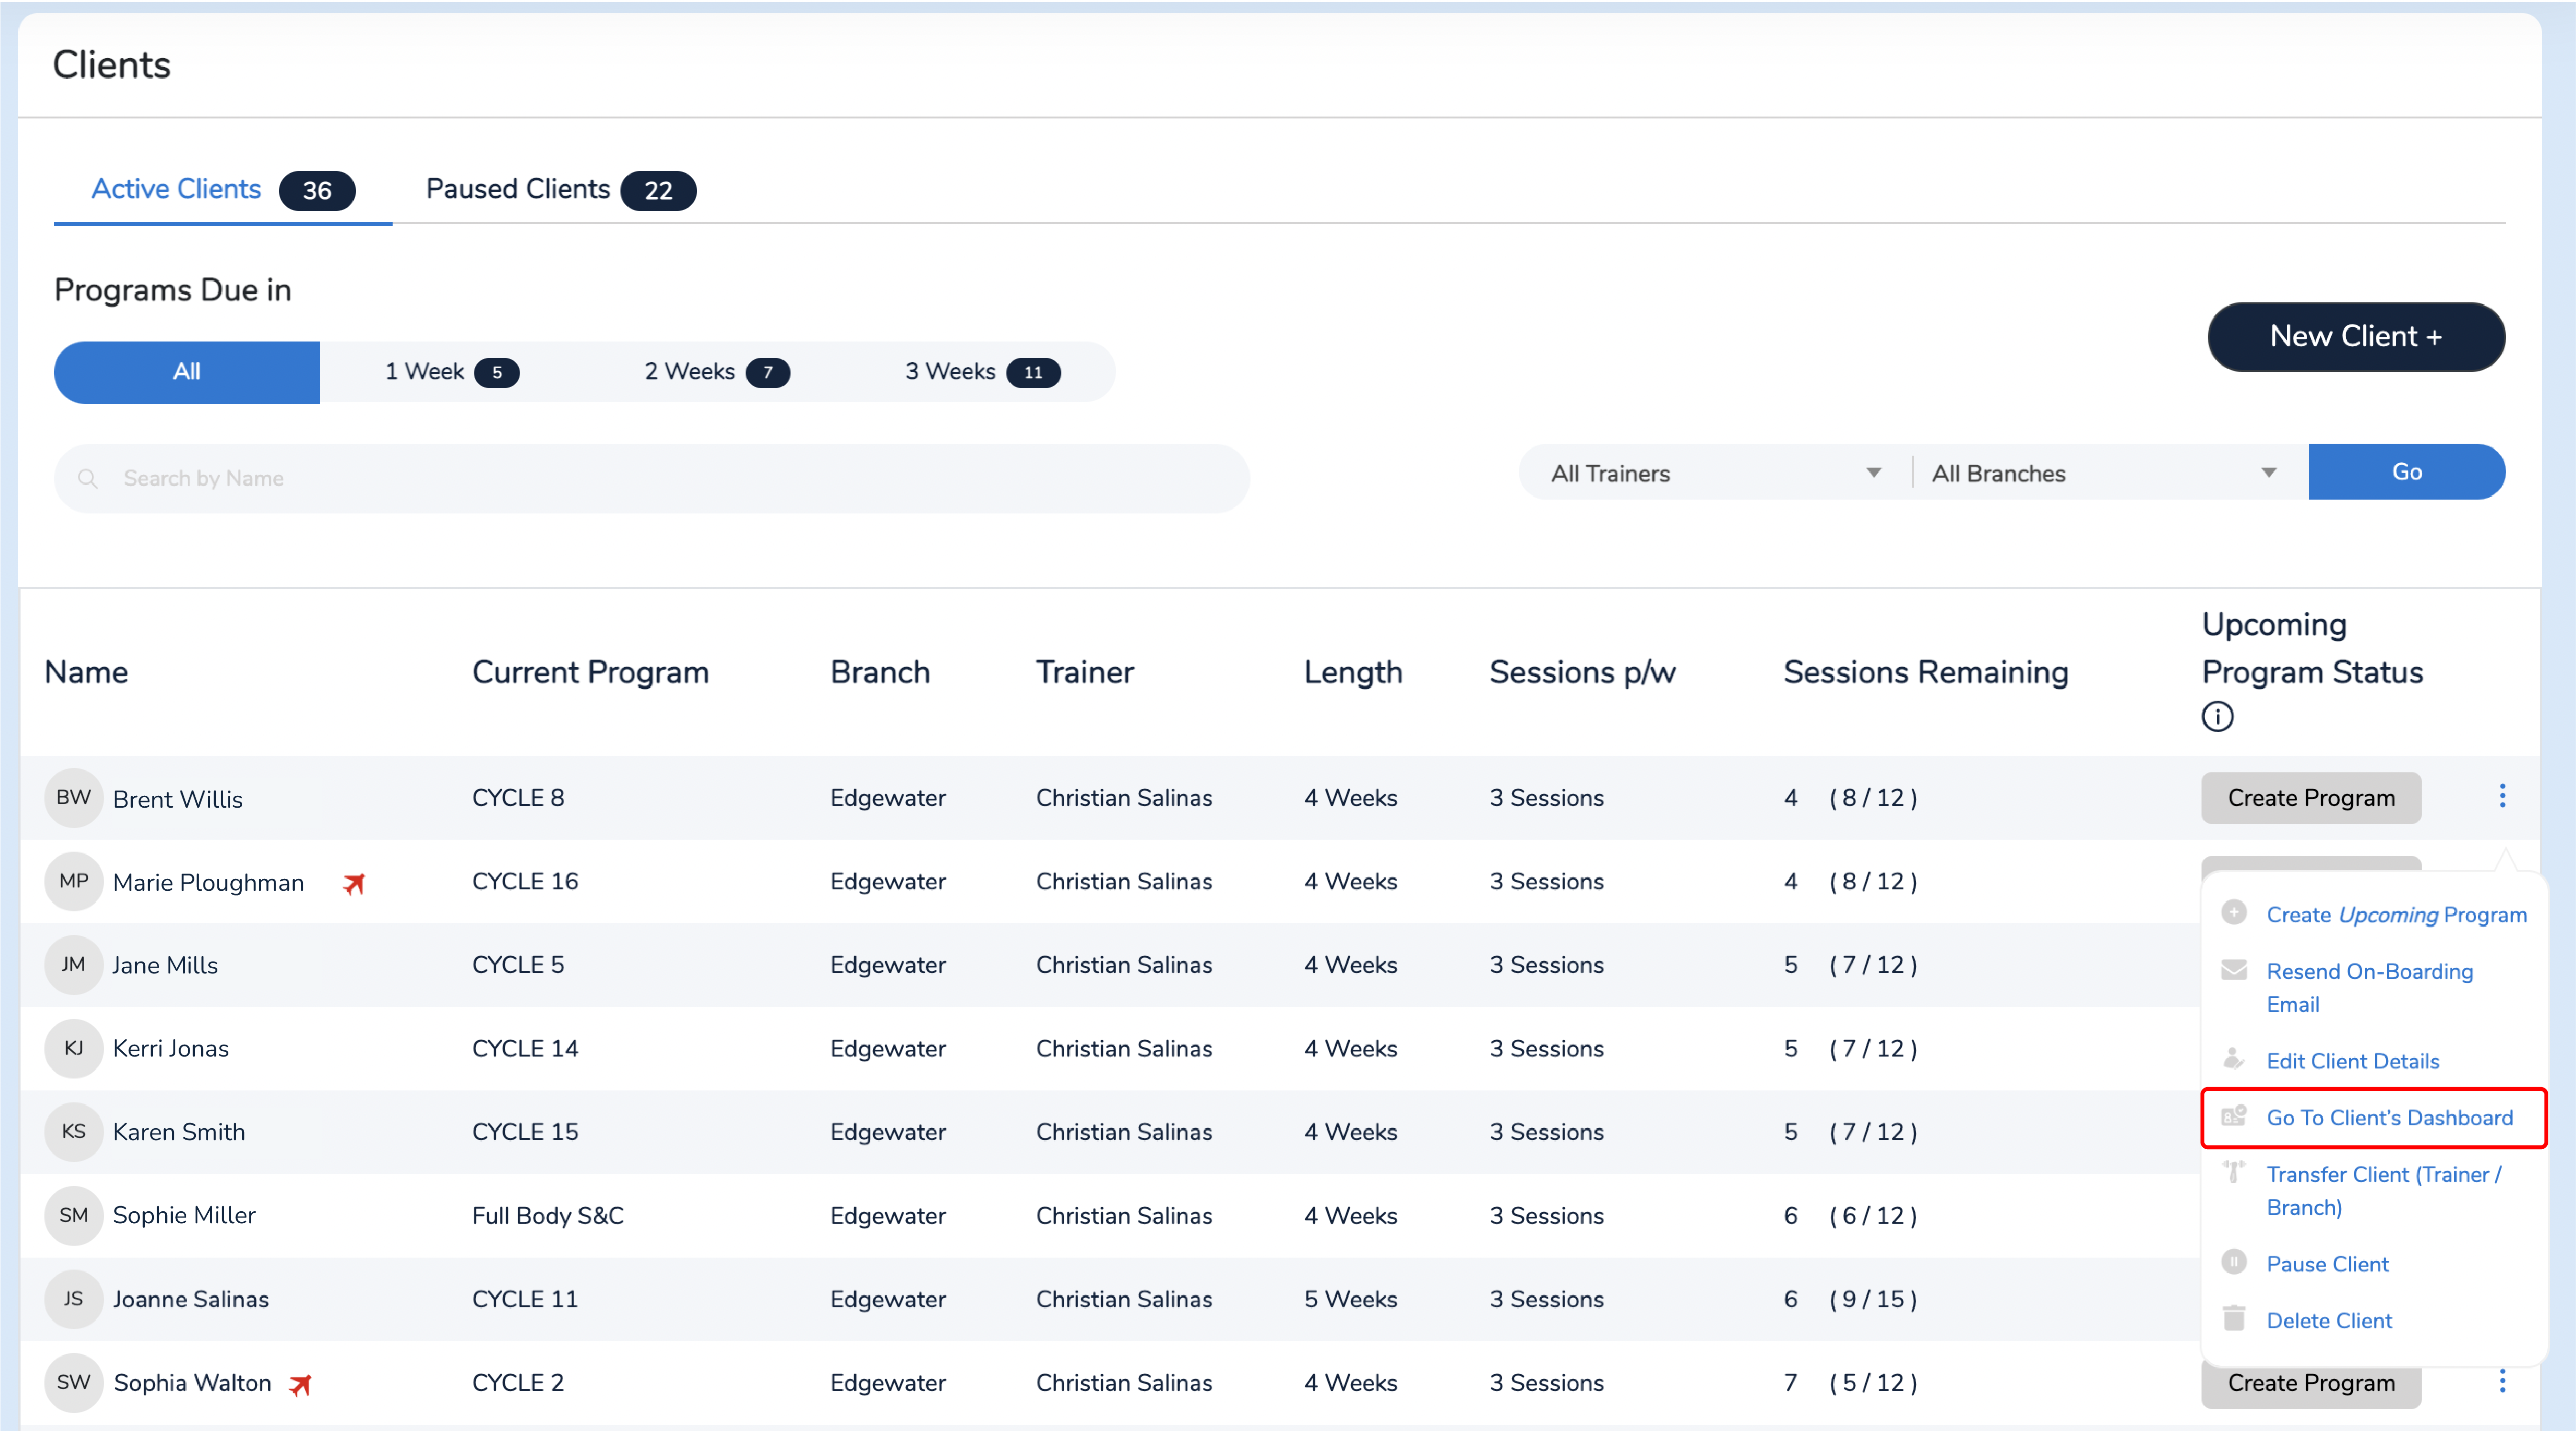Open Marie Ploughman client name
This screenshot has width=2576, height=1431.
[x=208, y=883]
